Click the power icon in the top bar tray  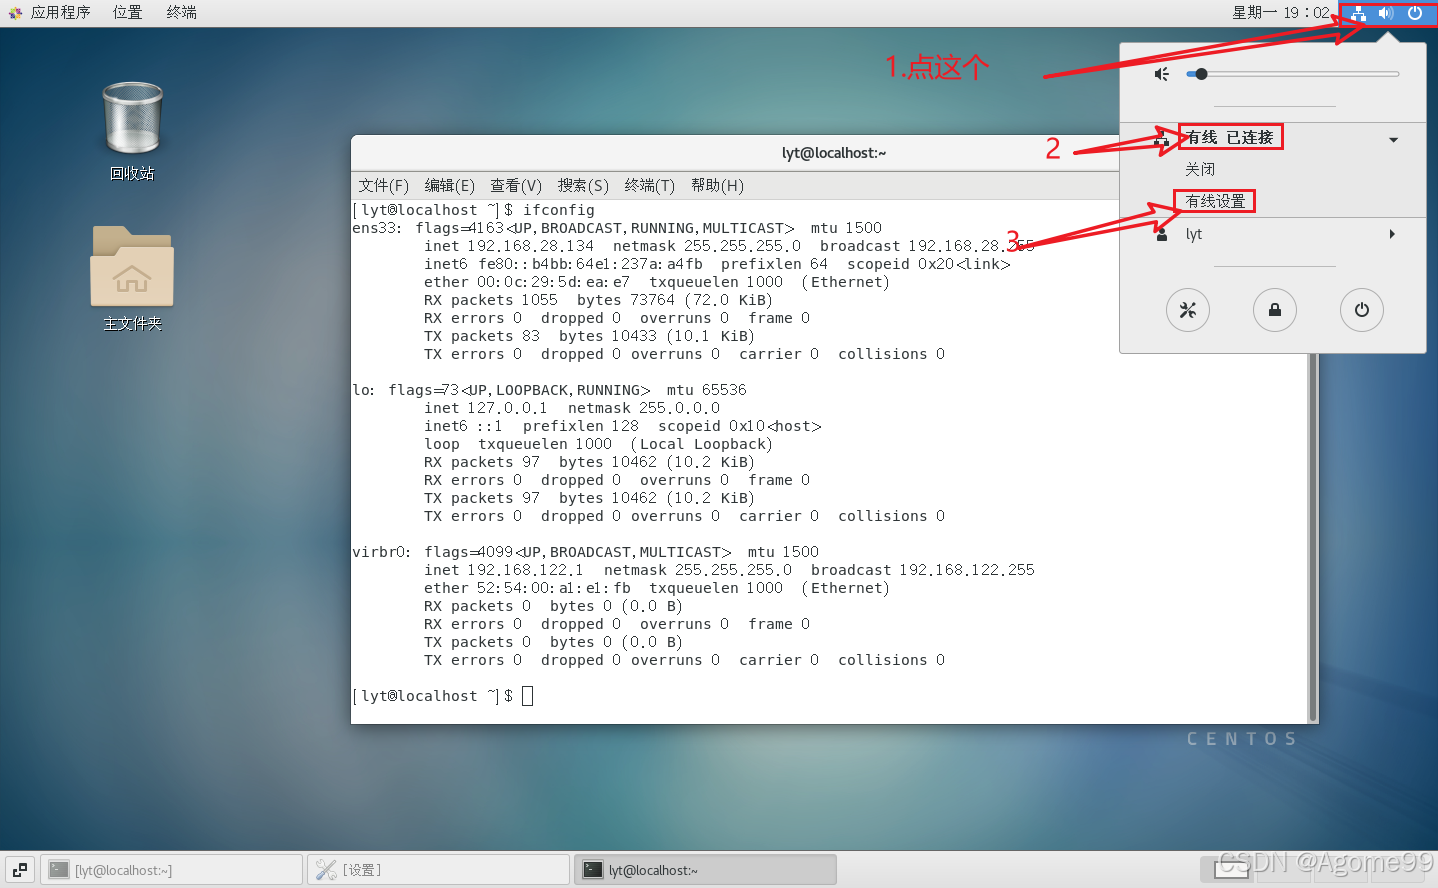click(1415, 13)
